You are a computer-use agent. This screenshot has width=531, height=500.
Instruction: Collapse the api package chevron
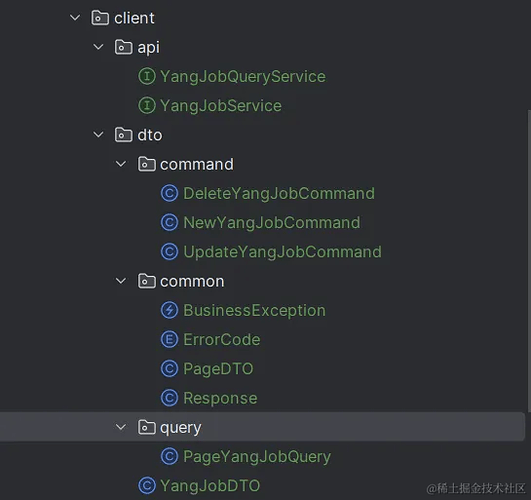pyautogui.click(x=98, y=47)
